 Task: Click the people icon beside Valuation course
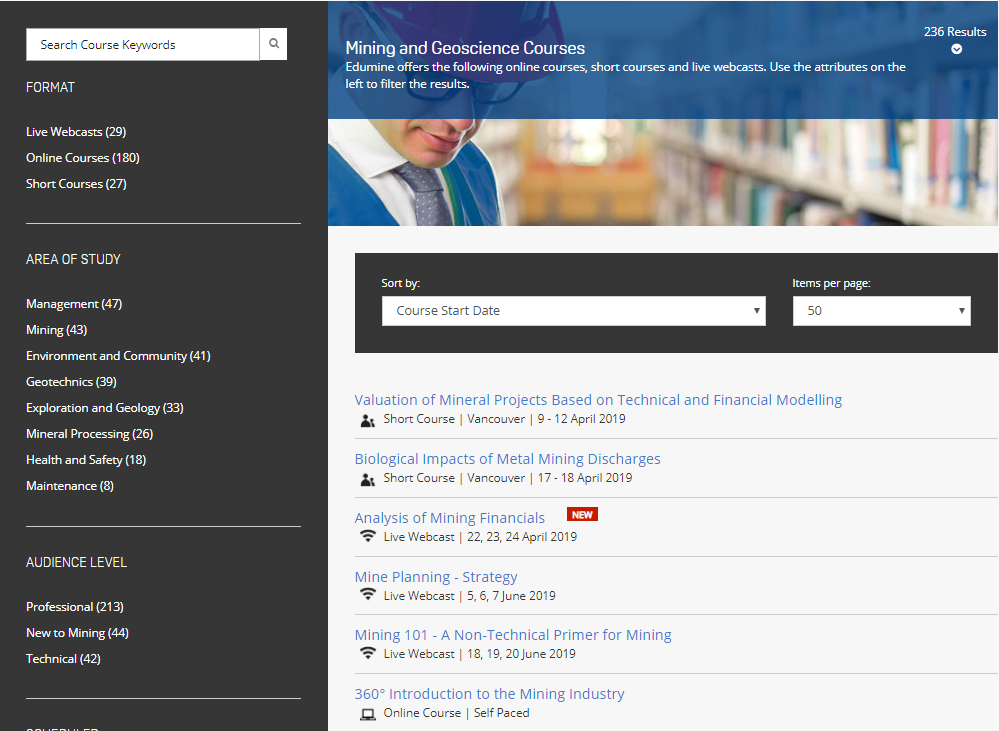coord(368,421)
